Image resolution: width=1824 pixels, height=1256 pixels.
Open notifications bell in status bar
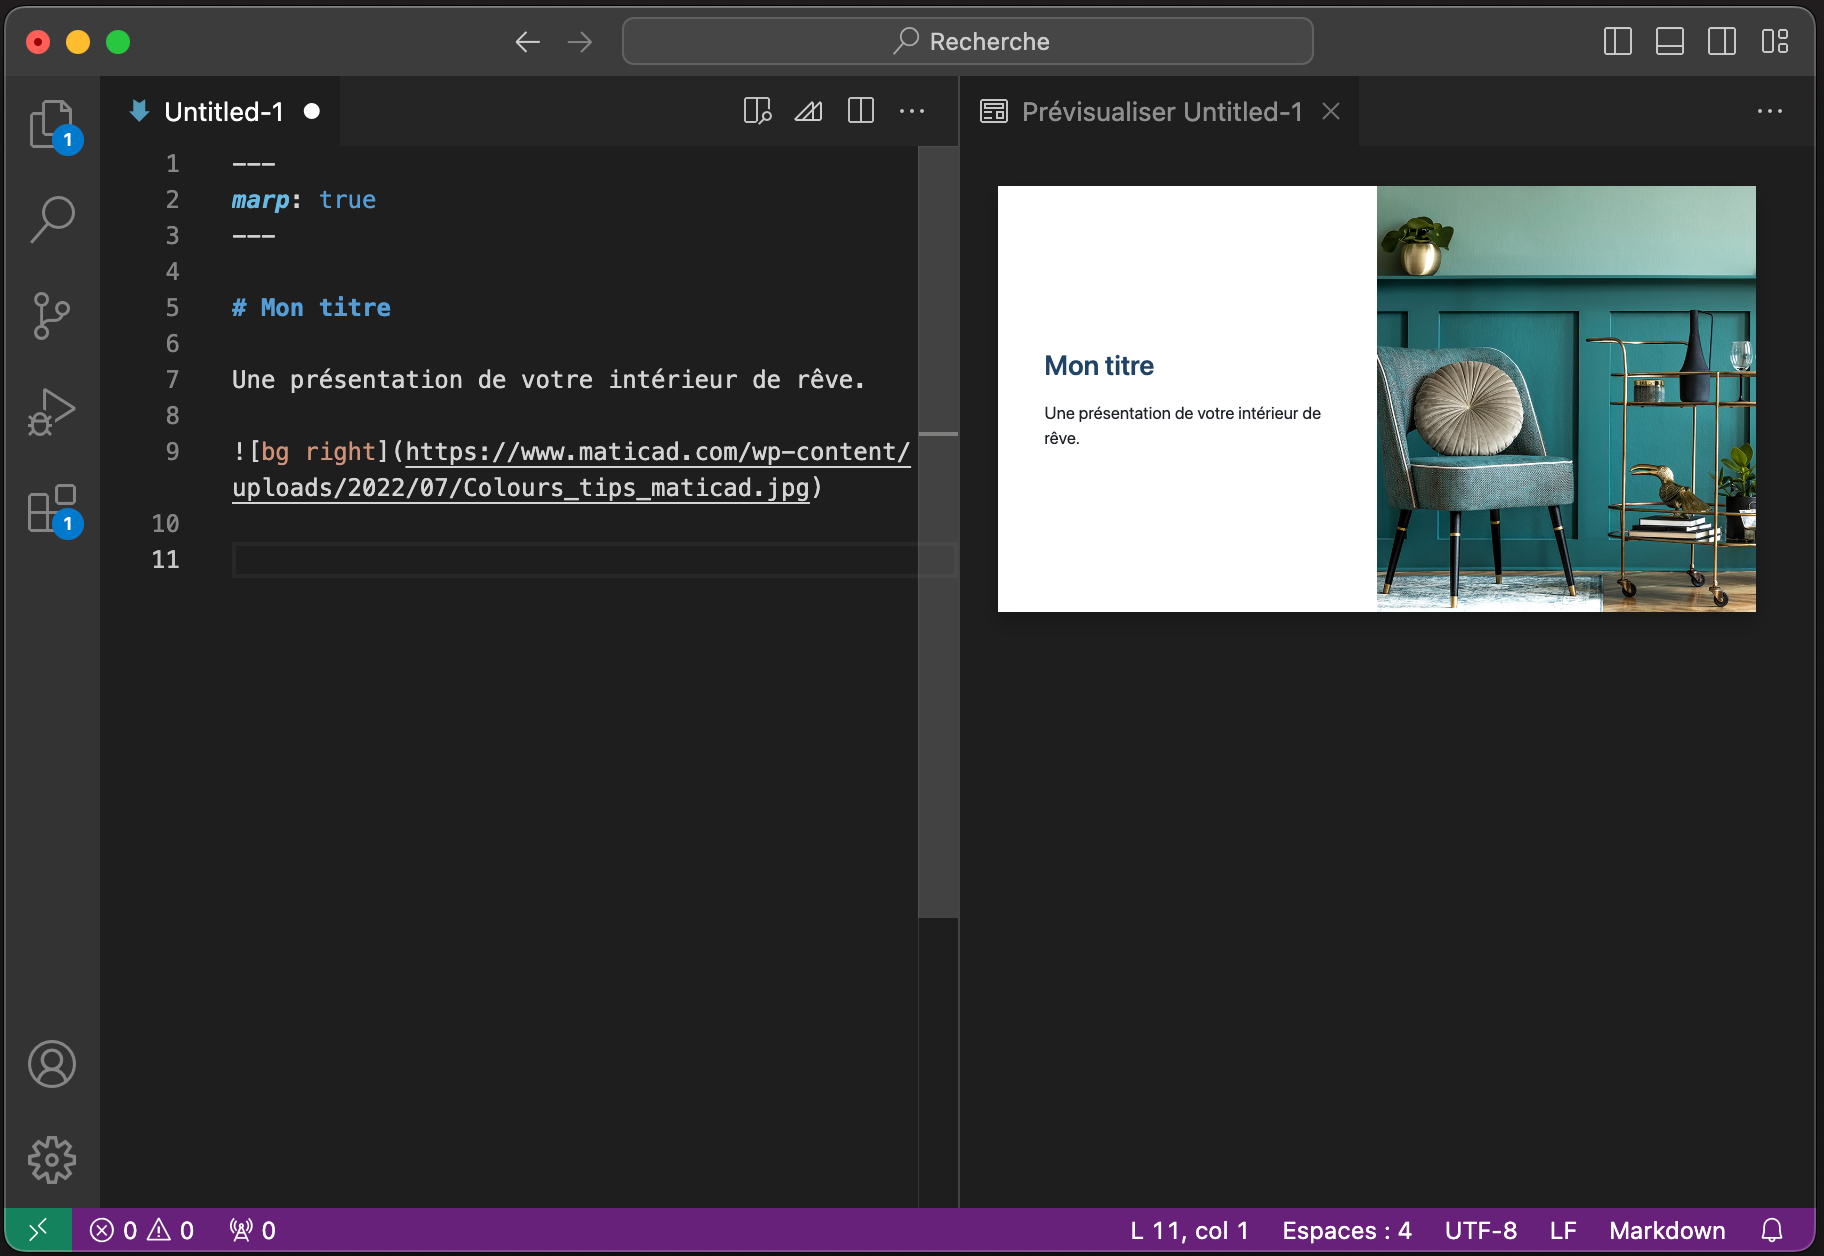coord(1772,1230)
